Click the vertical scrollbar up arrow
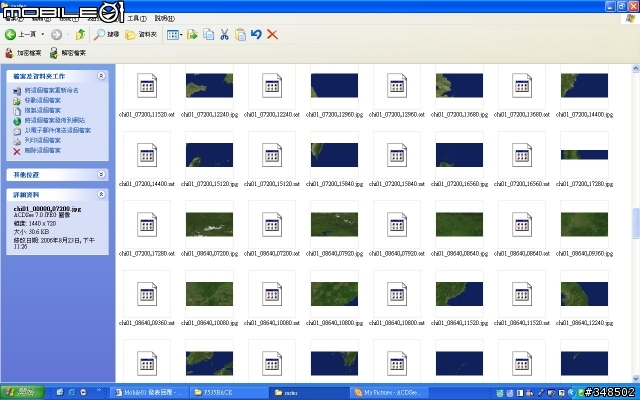This screenshot has width=640, height=400. click(636, 69)
